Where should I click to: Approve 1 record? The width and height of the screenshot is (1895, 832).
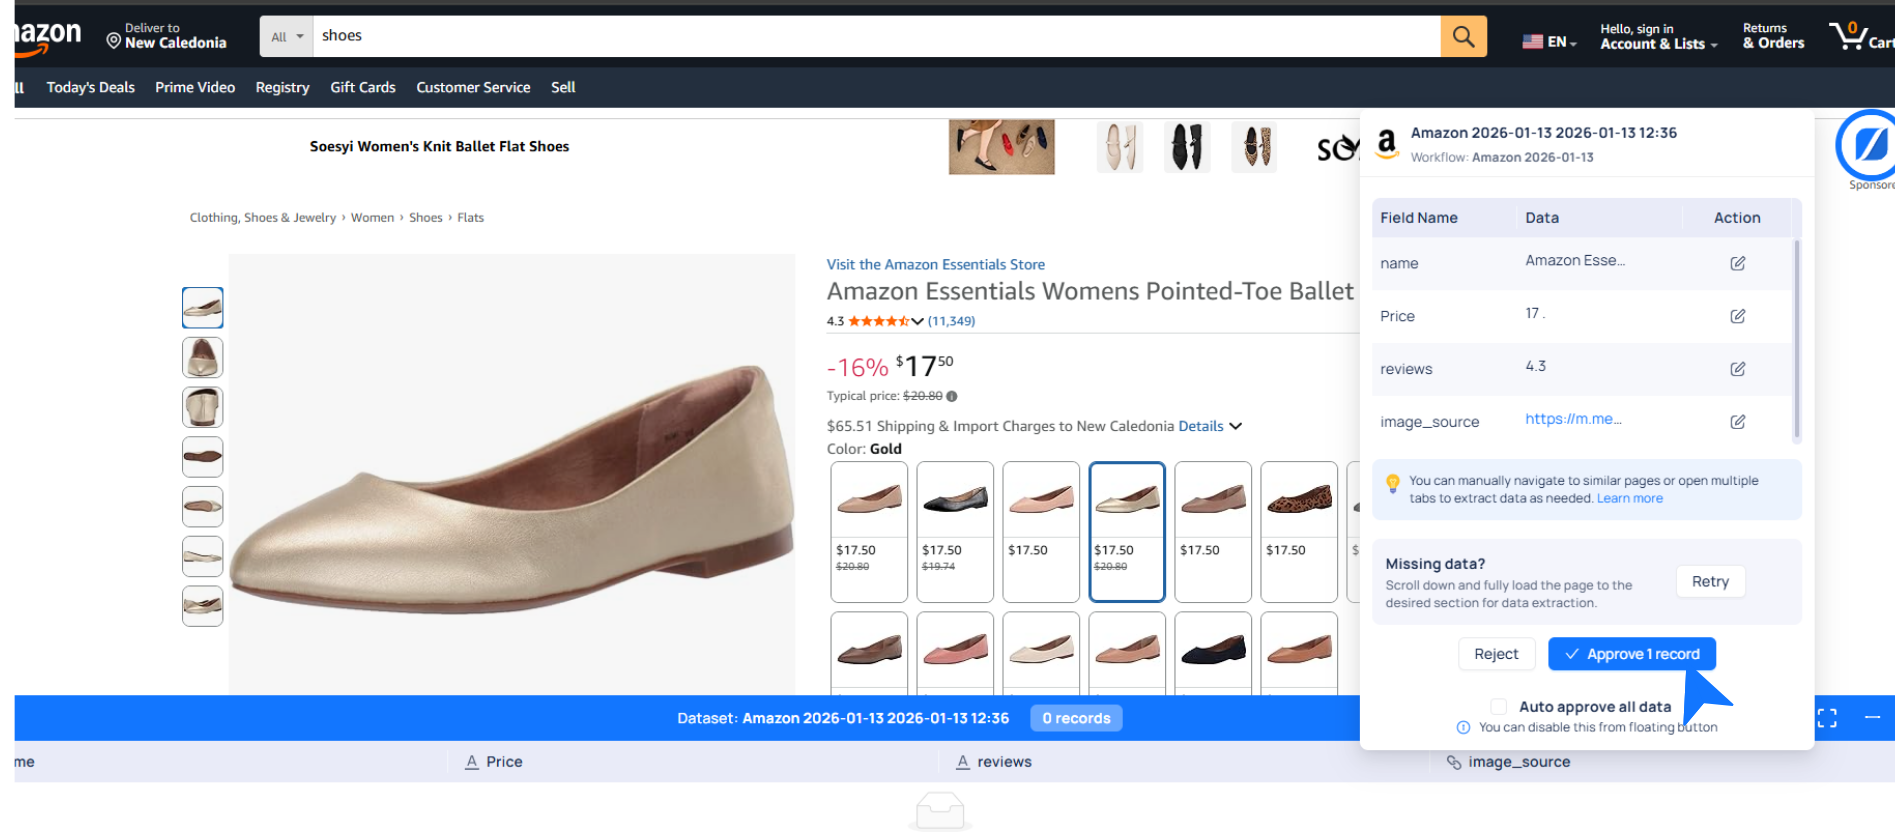[x=1631, y=654]
